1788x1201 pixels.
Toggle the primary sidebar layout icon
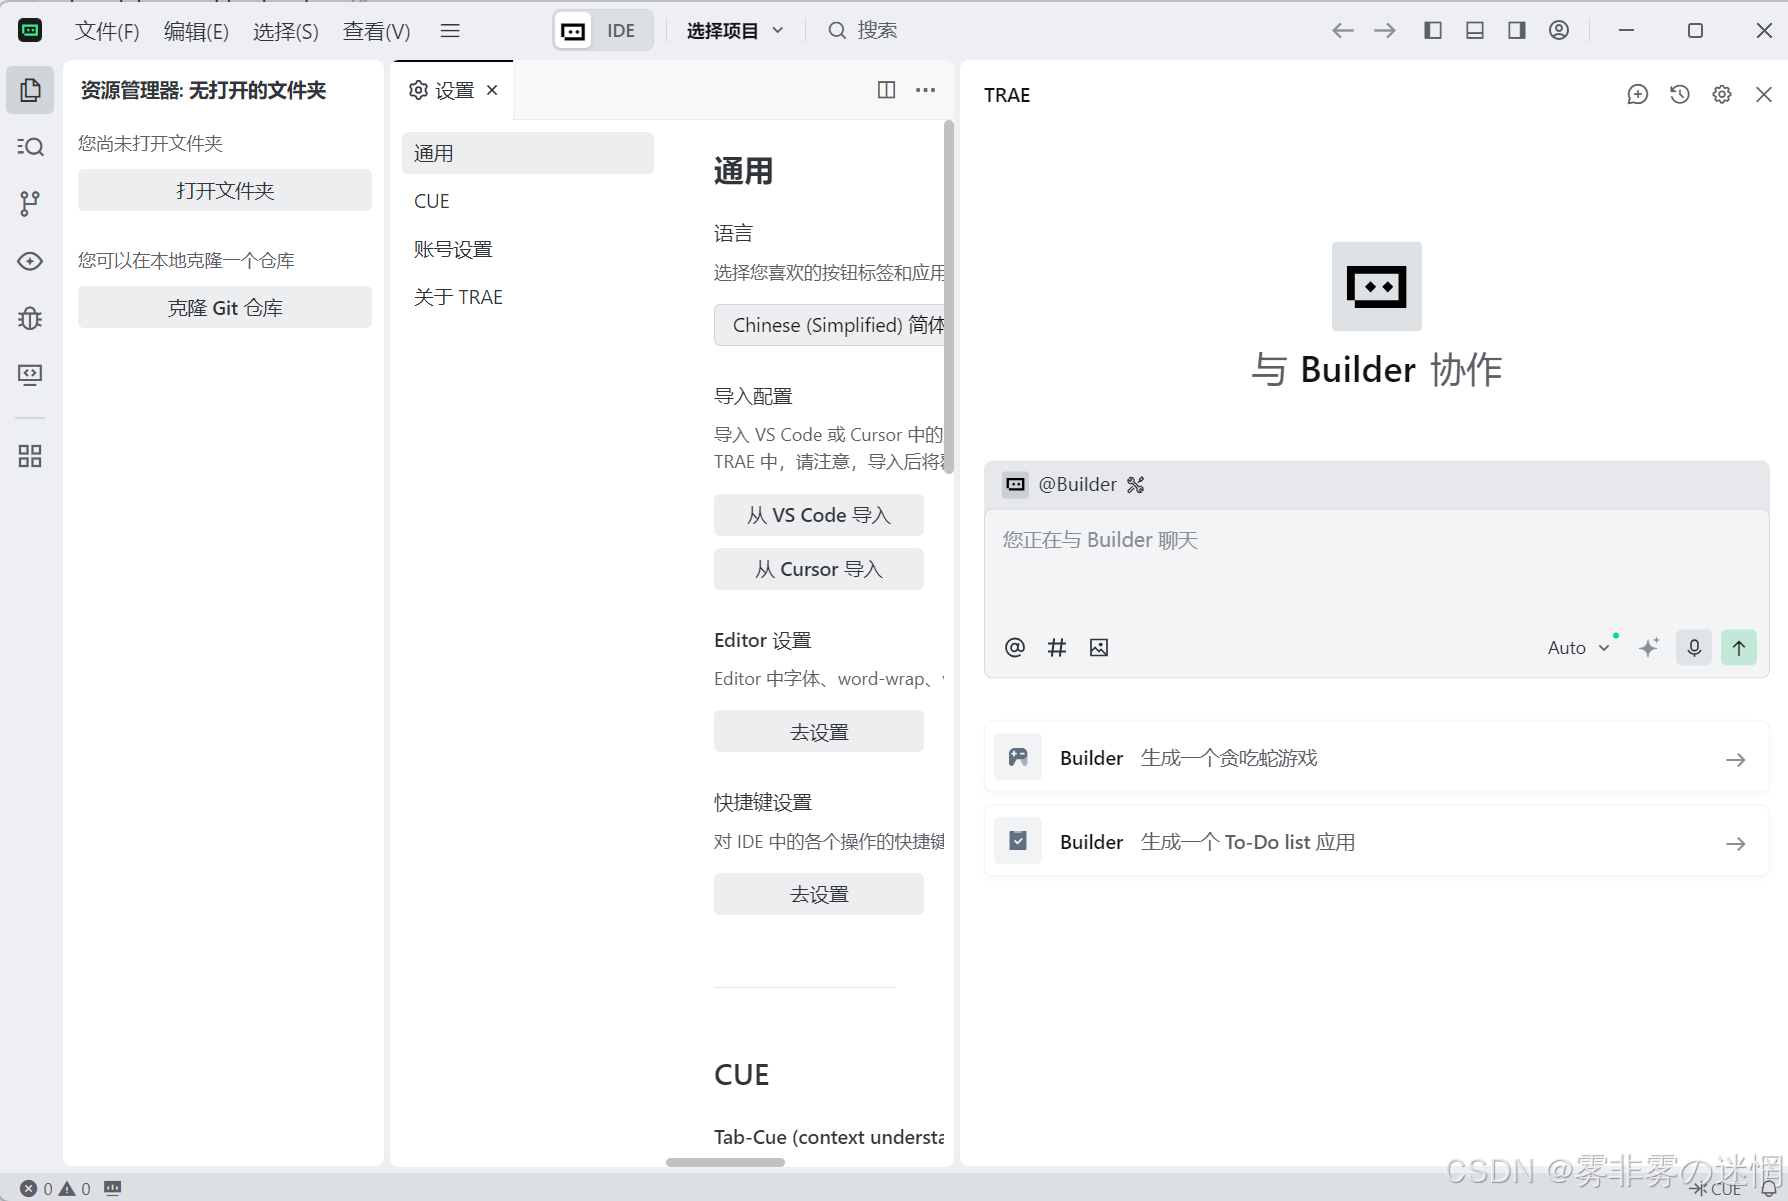1433,31
